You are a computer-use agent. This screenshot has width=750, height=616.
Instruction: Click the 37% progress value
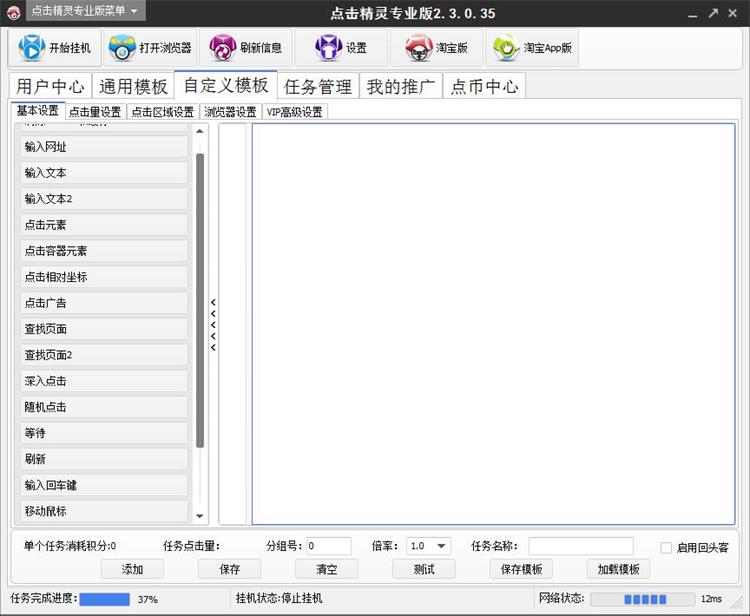[x=148, y=599]
